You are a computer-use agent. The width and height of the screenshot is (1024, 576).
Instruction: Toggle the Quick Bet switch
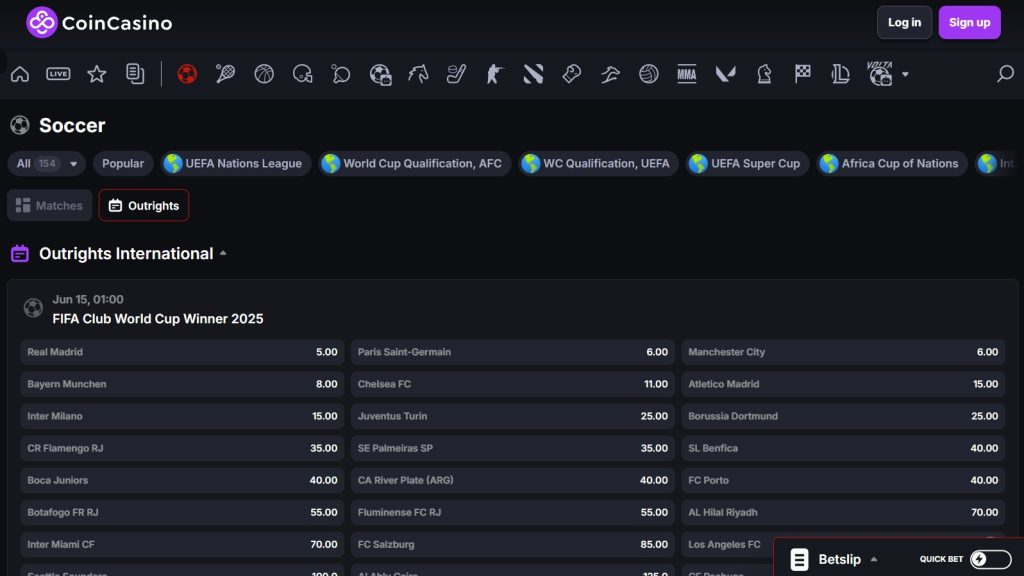[x=990, y=559]
